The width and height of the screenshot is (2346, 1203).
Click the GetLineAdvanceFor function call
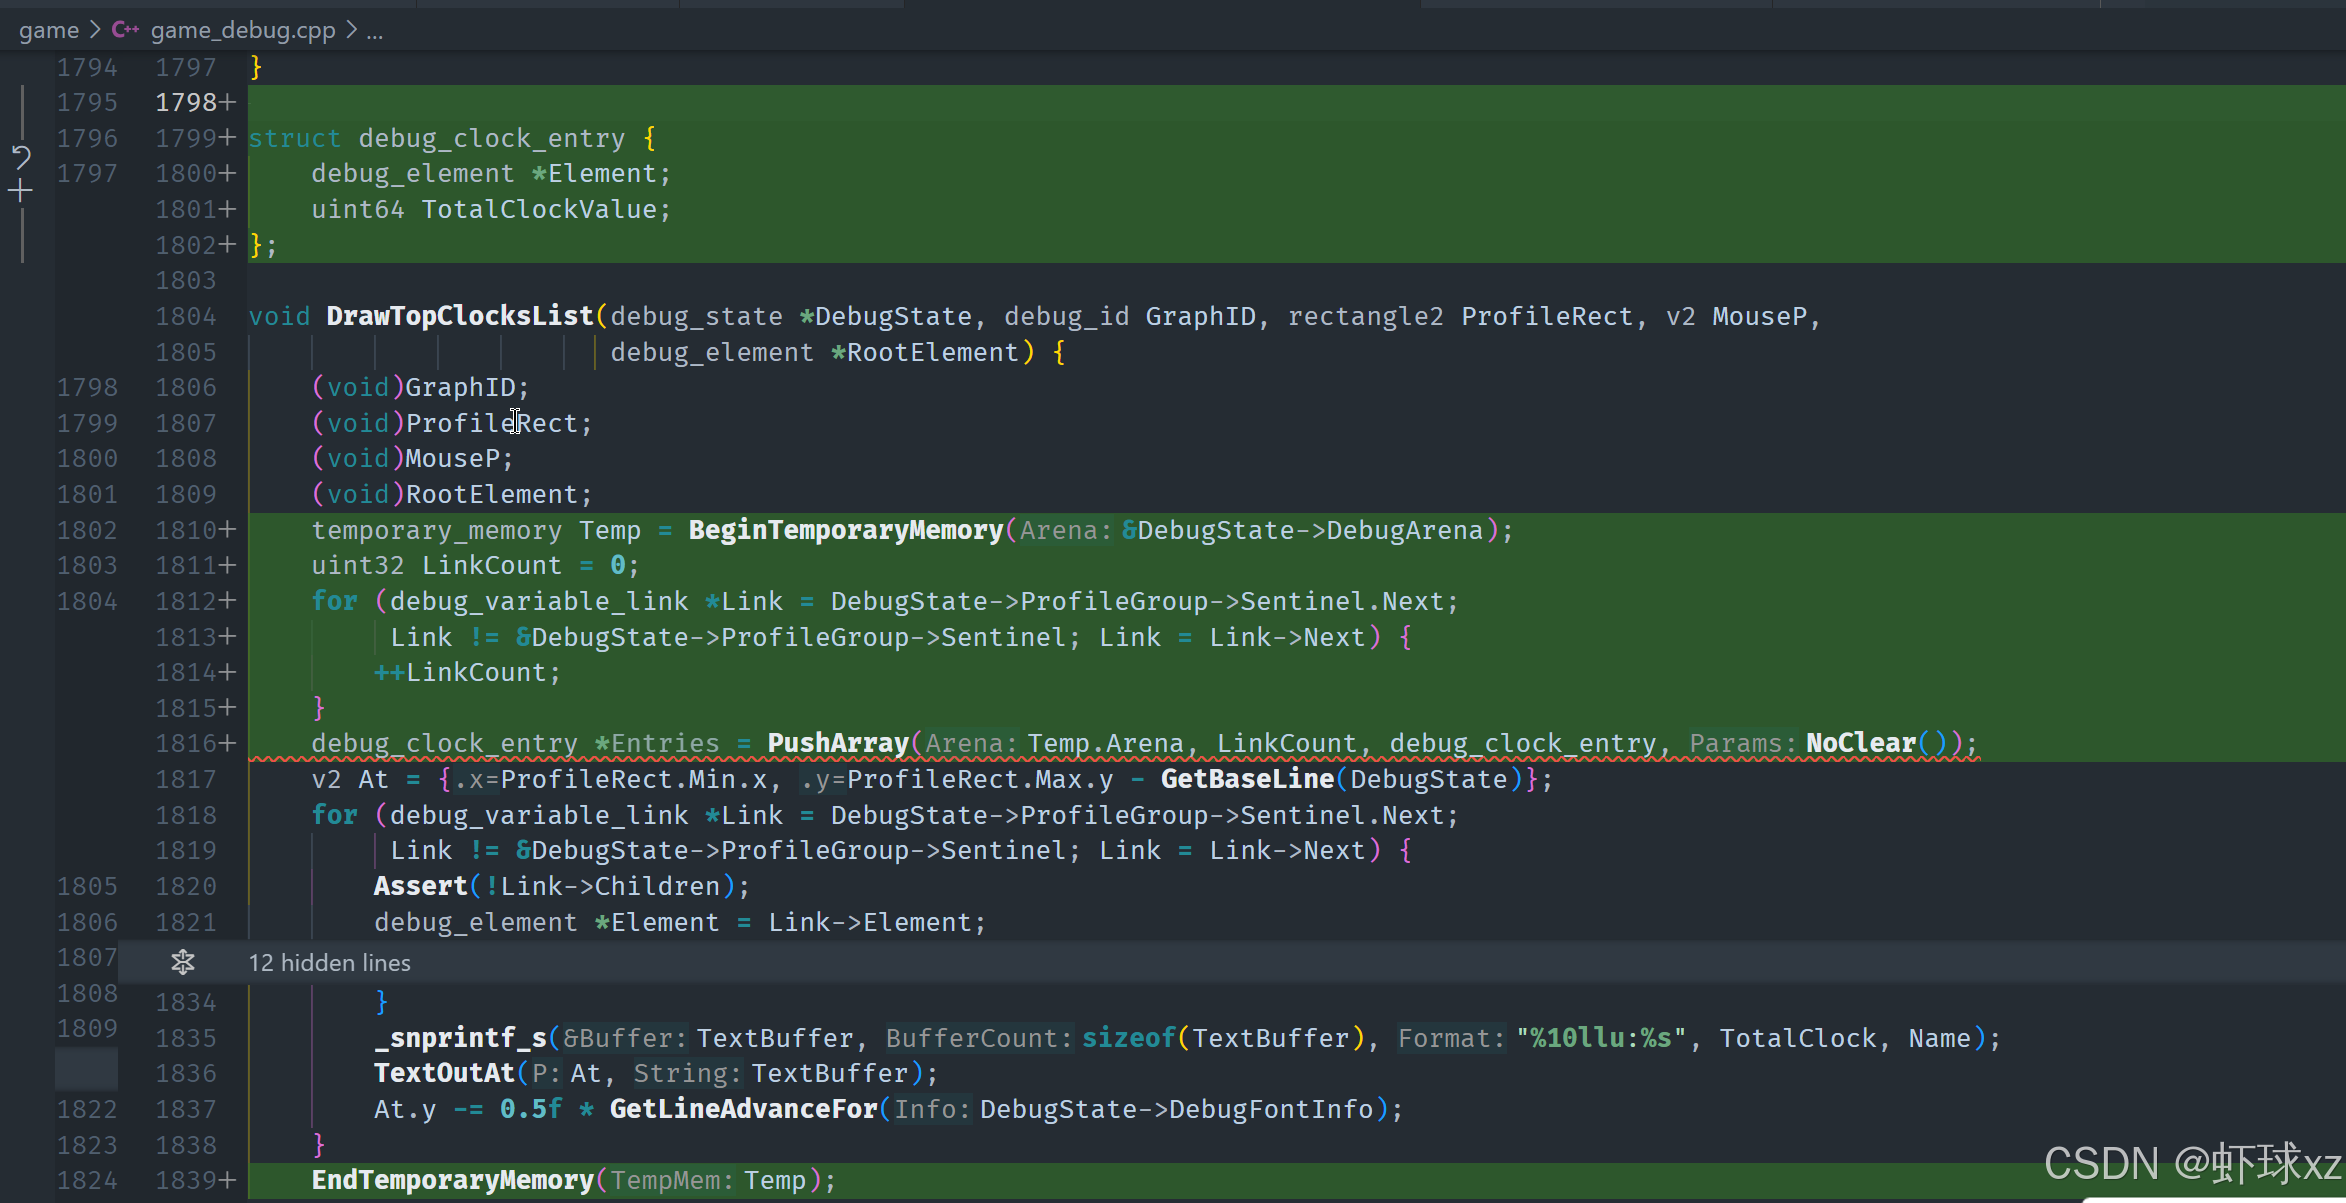click(x=743, y=1110)
